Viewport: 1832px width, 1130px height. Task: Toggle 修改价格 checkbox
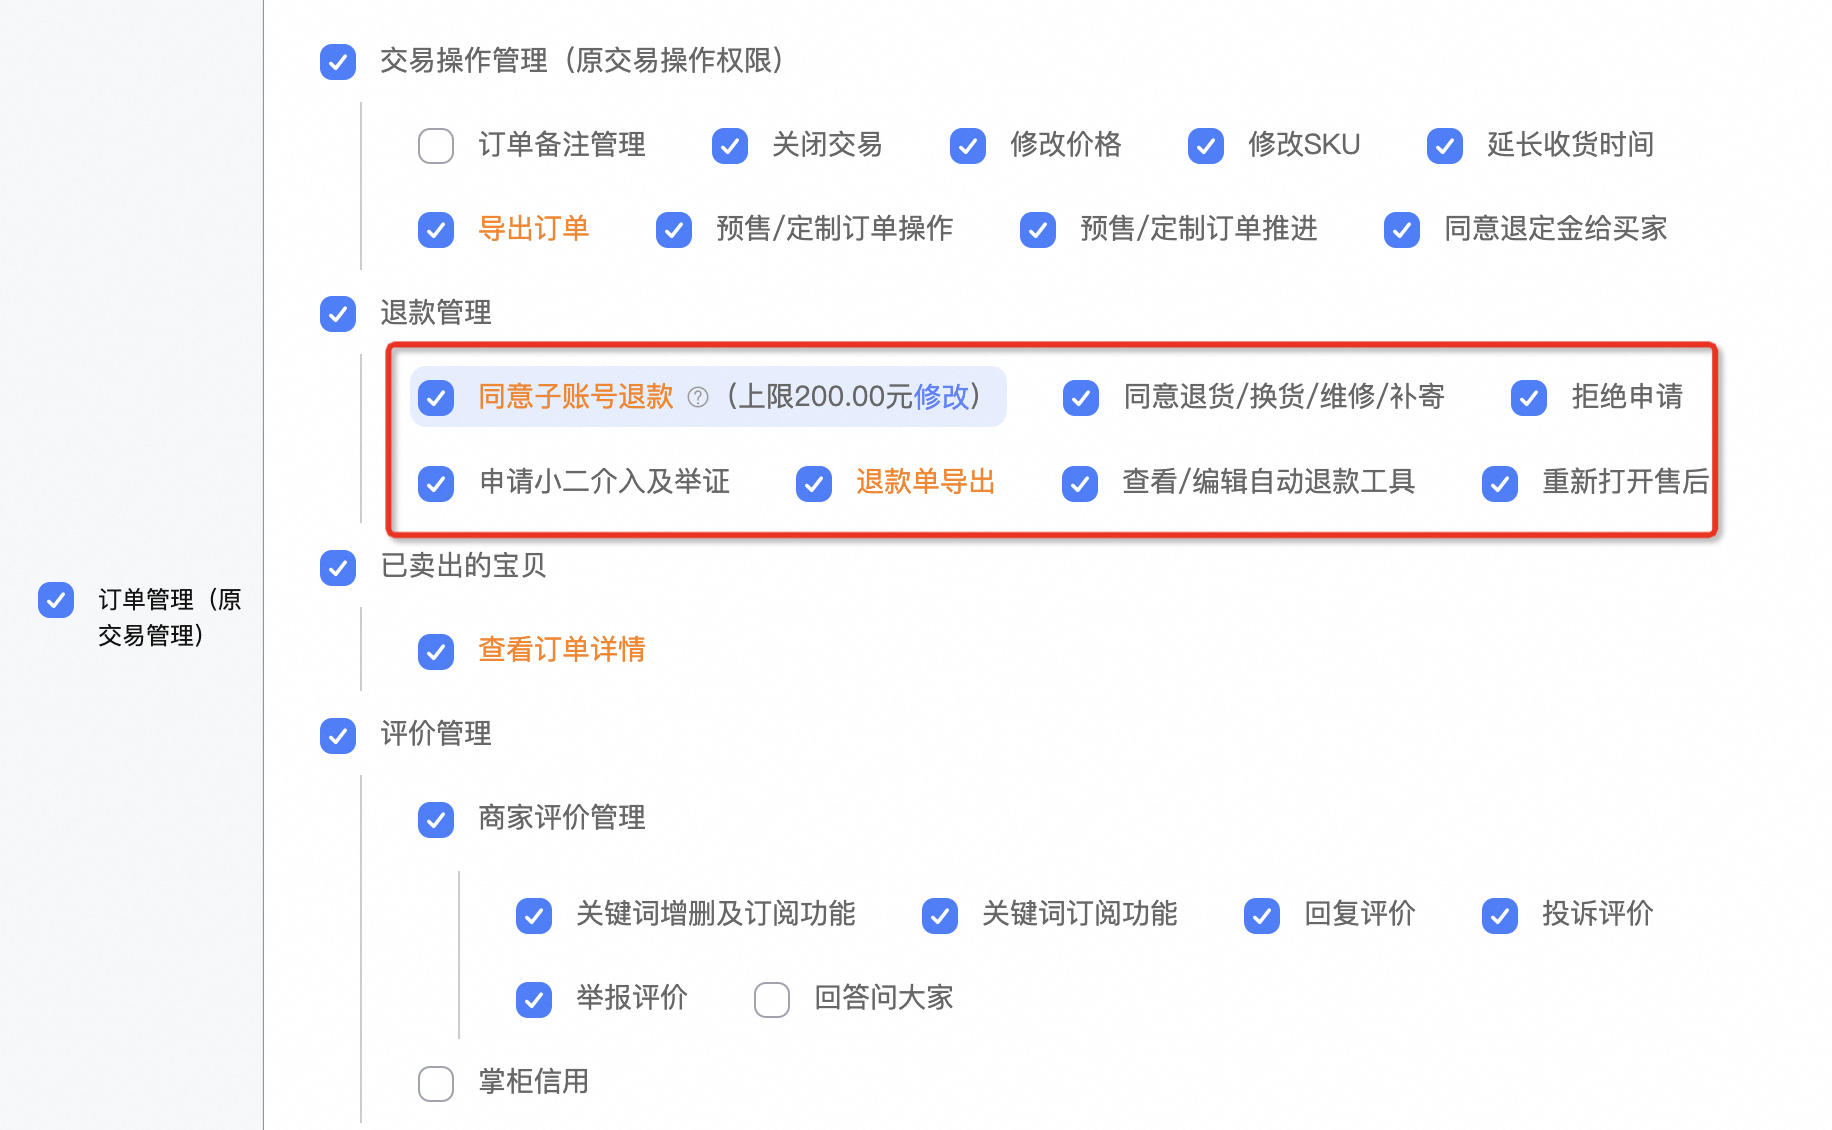coord(968,146)
